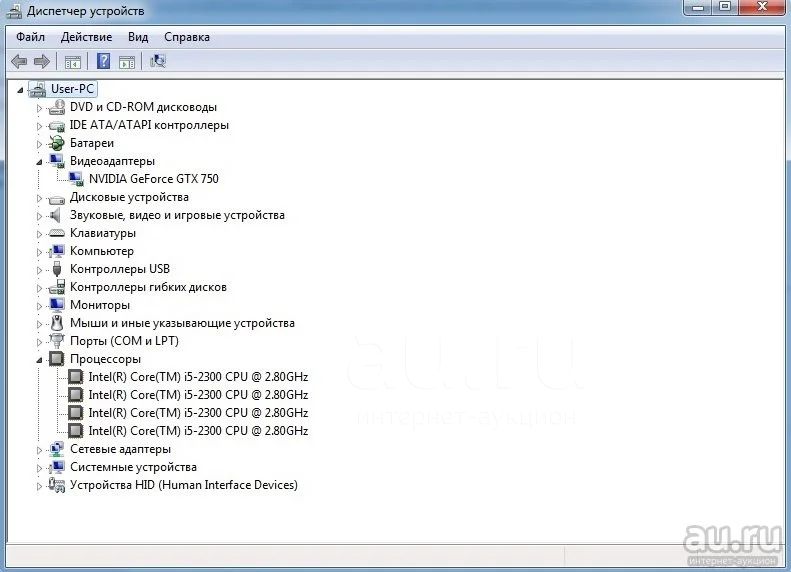Image resolution: width=791 pixels, height=572 pixels.
Task: Open the Вид menu
Action: (x=138, y=37)
